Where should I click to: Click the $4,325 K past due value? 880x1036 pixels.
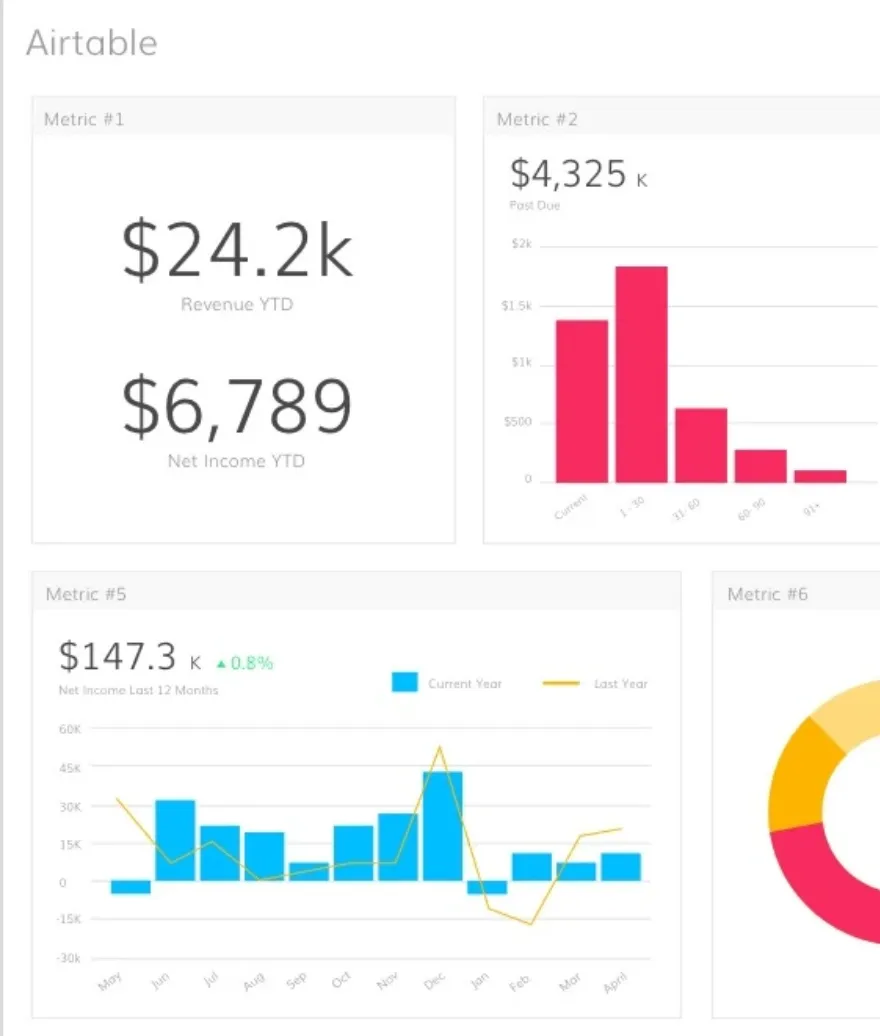coord(579,174)
